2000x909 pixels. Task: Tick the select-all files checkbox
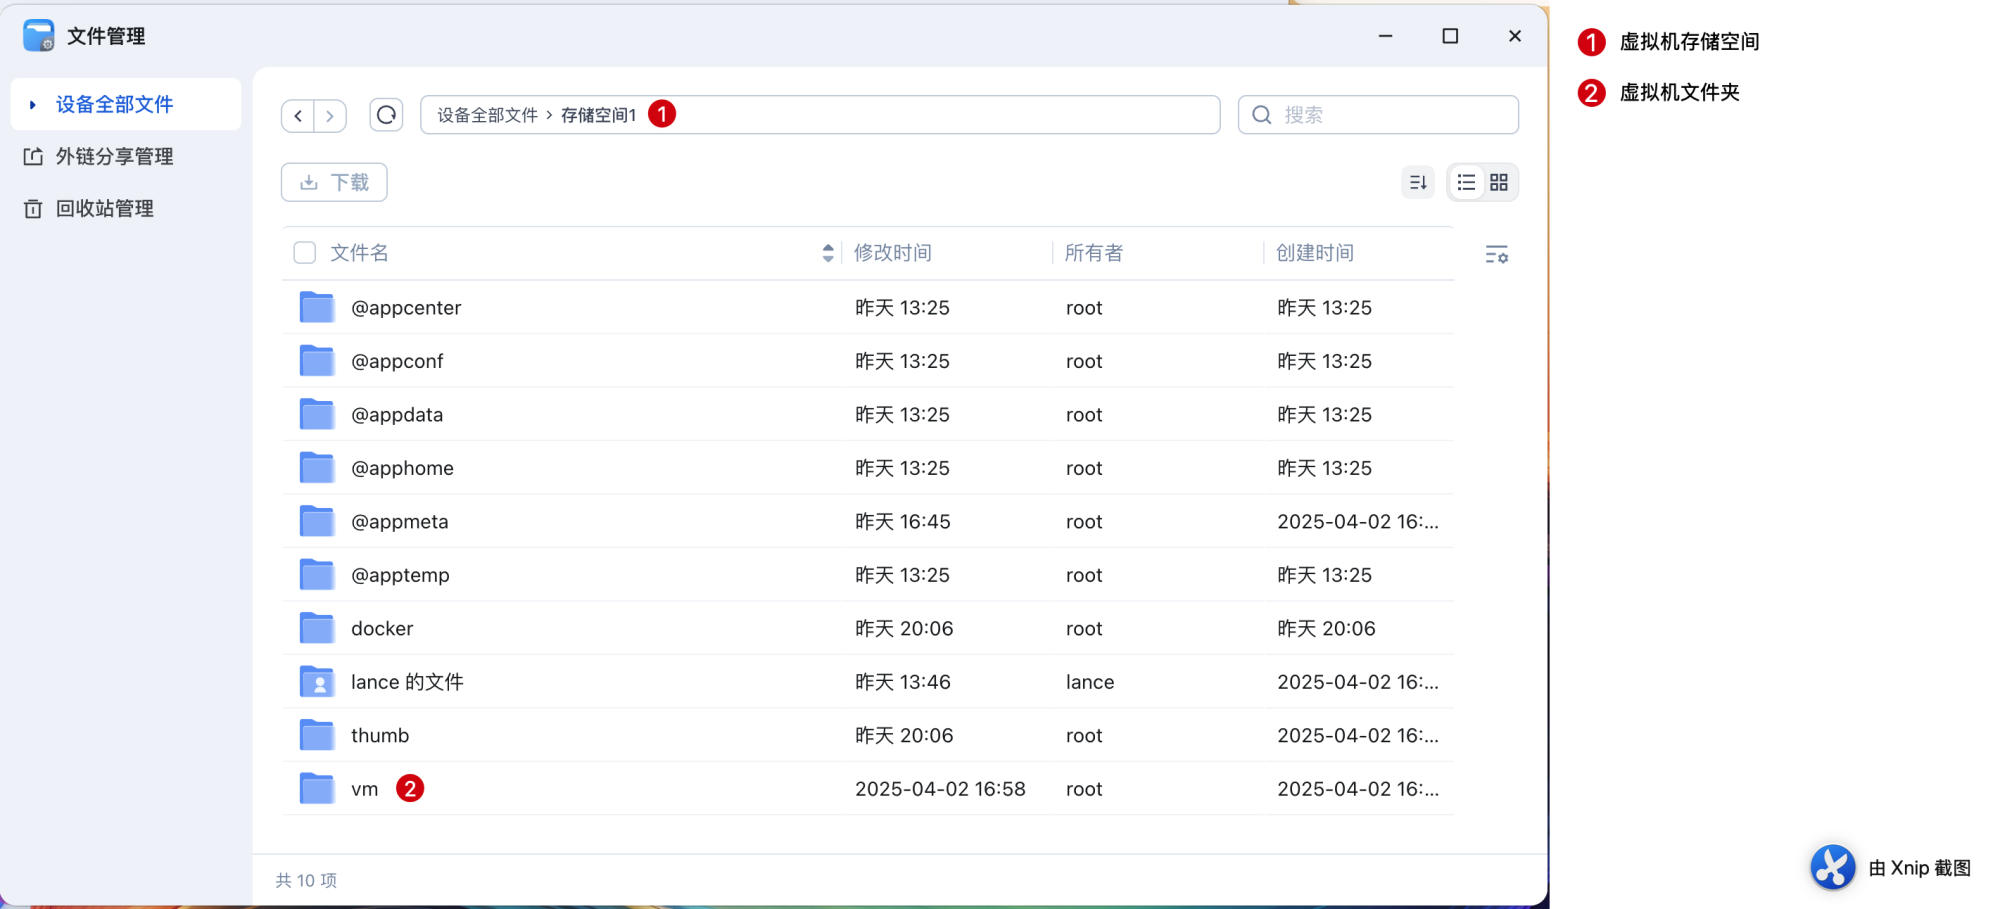point(305,253)
